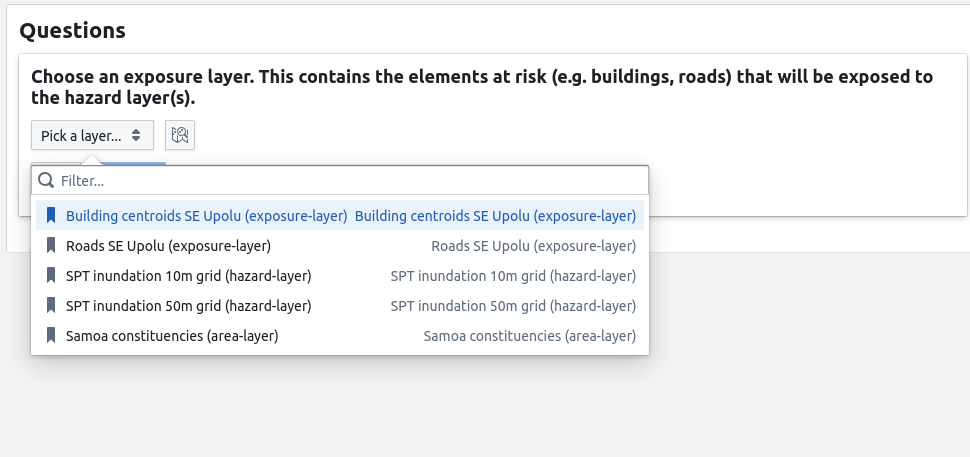Click bookmark icon beside SPT inundation 10m grid
Screen dimensions: 970x457
click(51, 276)
